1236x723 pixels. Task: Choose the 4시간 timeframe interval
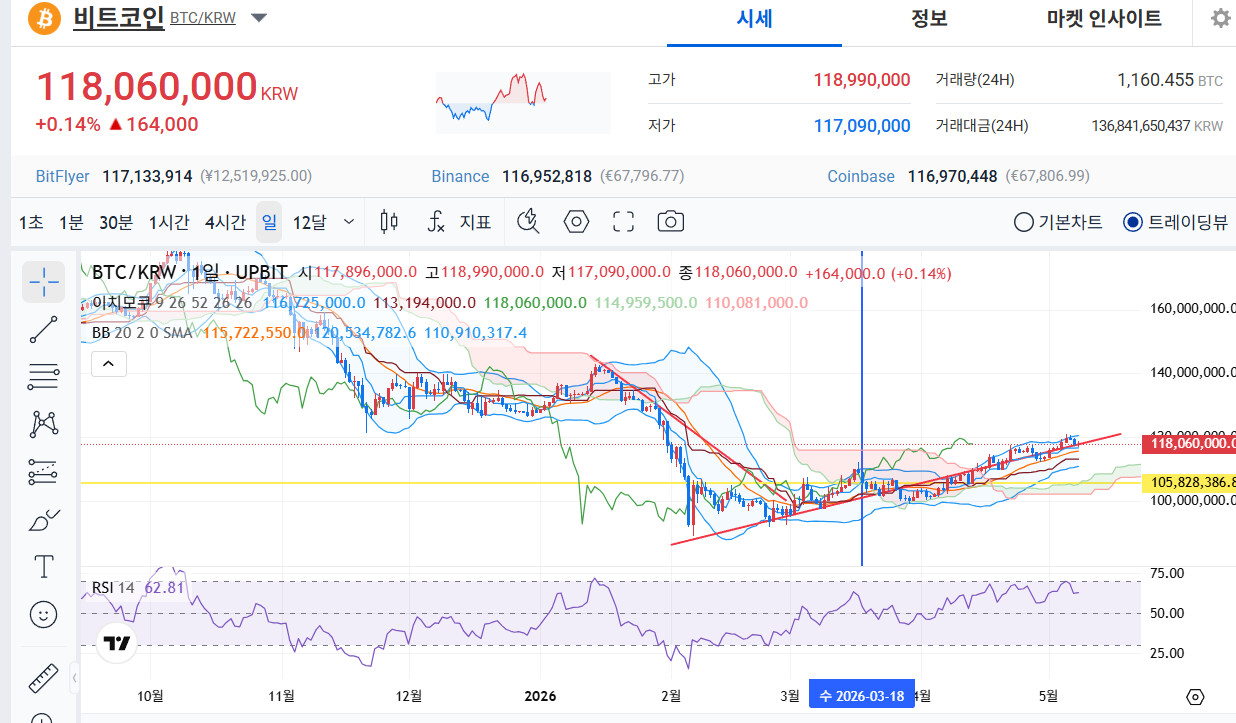click(225, 222)
